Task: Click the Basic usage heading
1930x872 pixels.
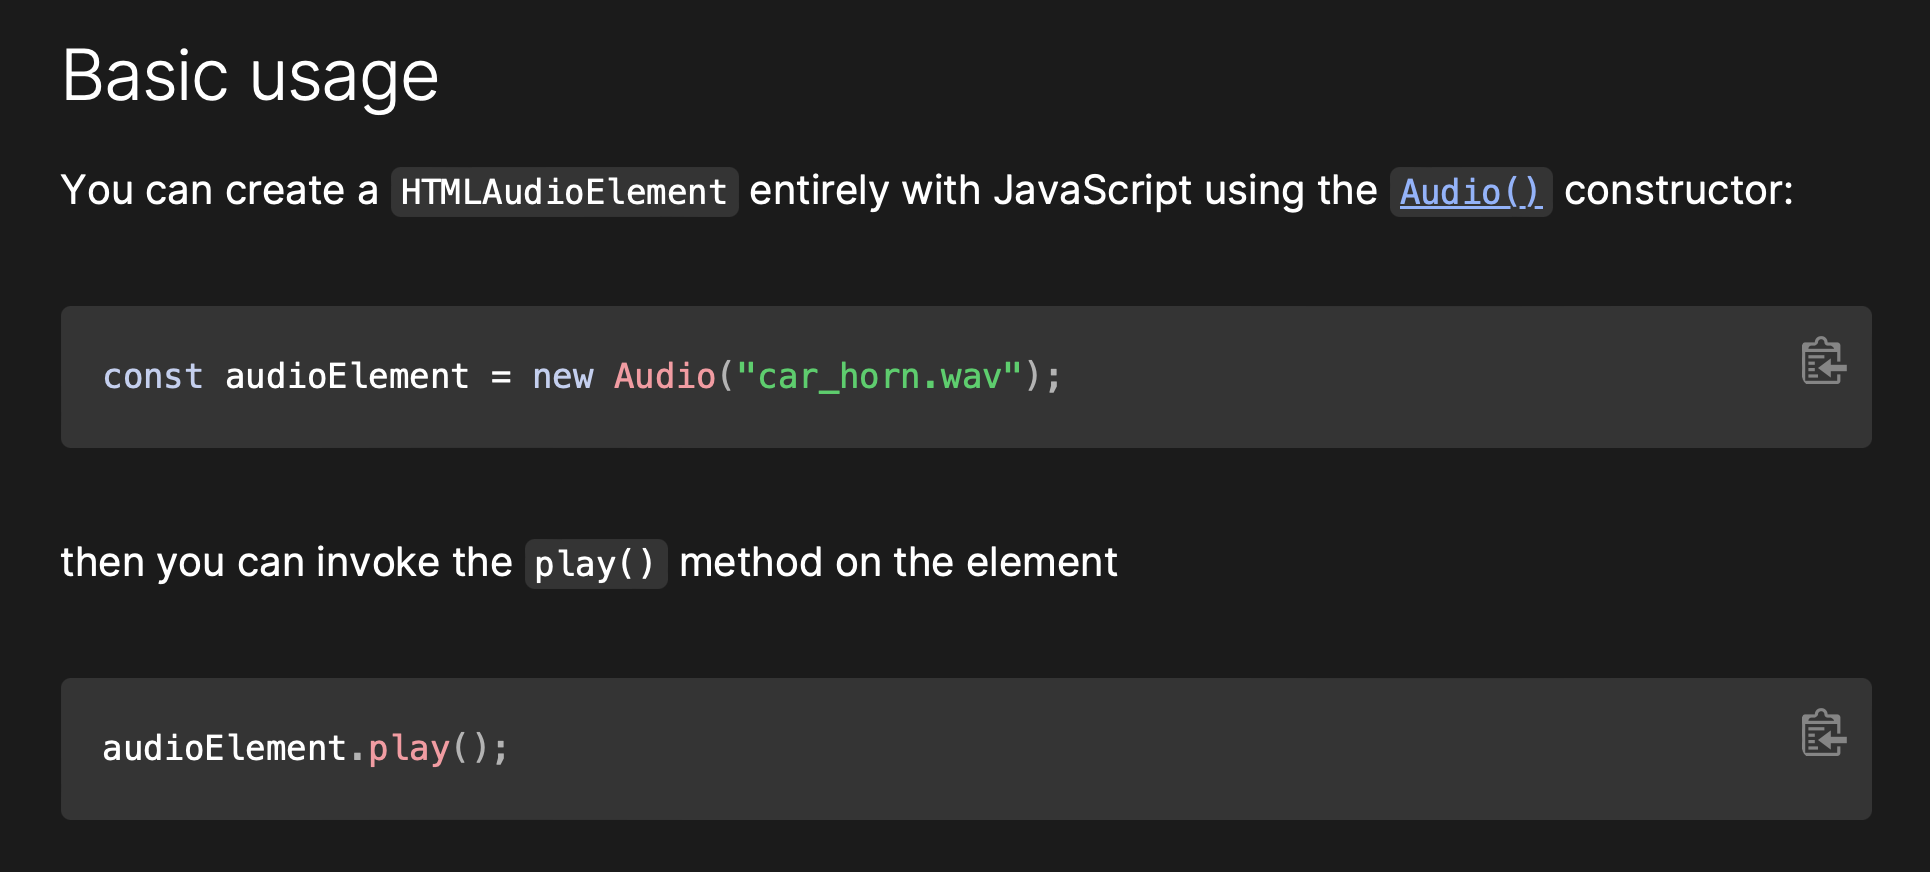Action: tap(250, 76)
